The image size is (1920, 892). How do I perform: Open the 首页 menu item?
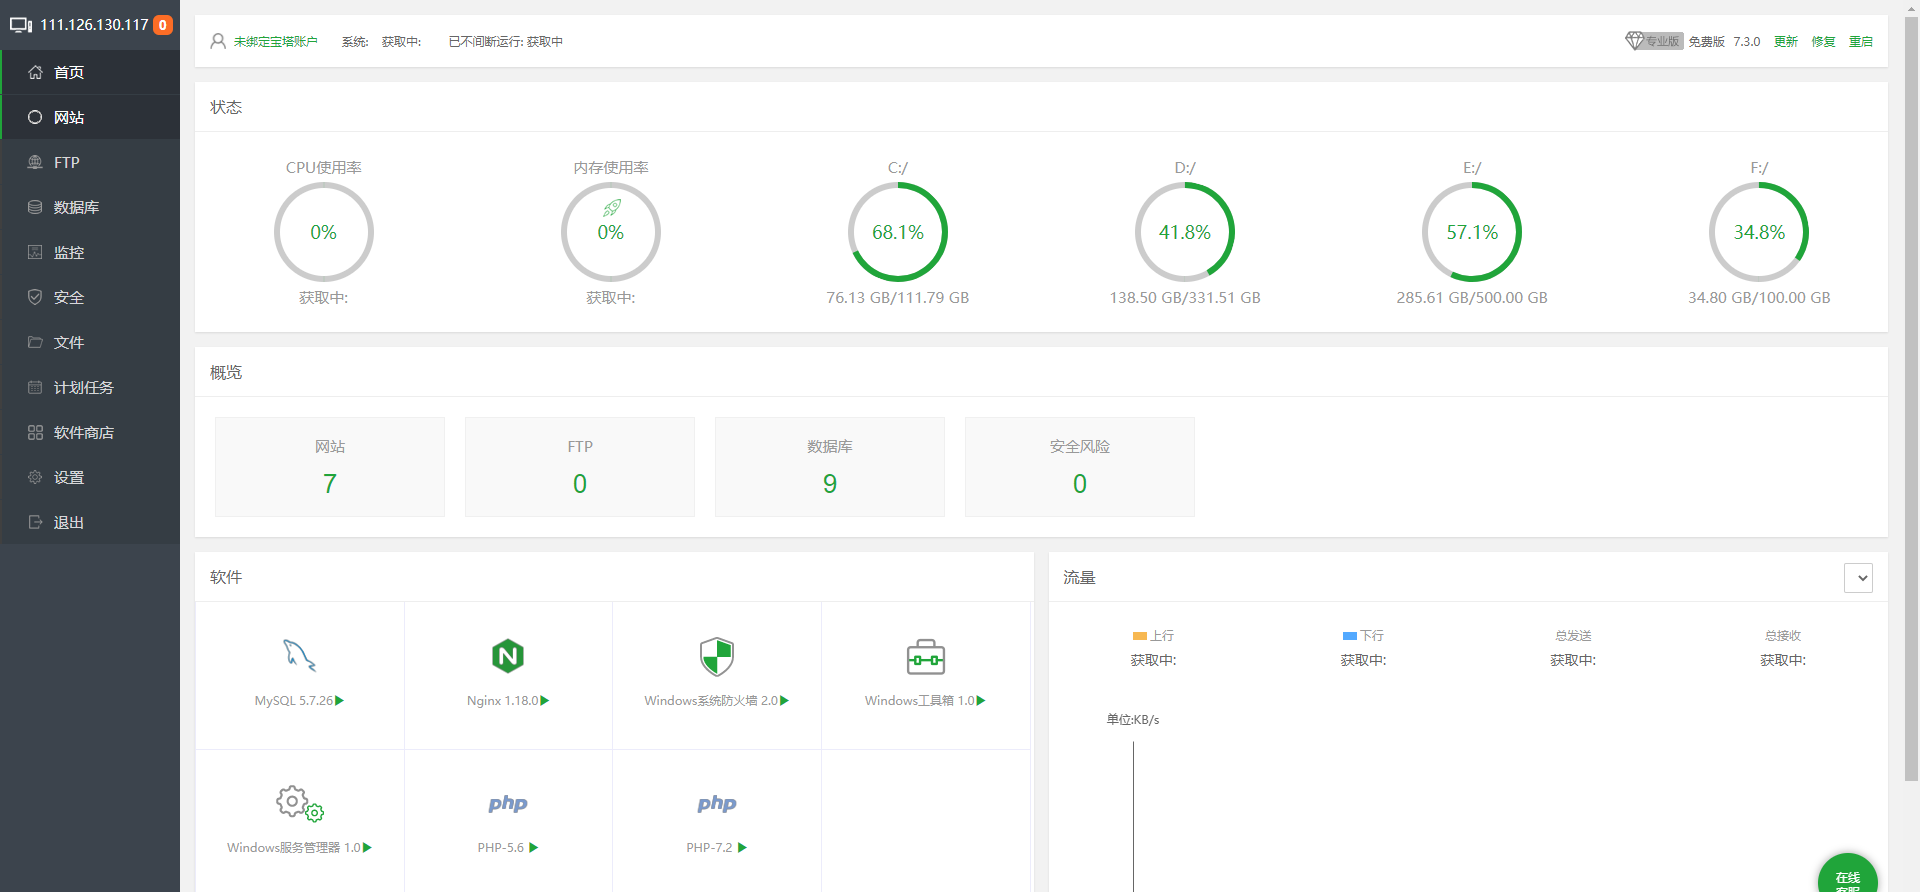90,72
